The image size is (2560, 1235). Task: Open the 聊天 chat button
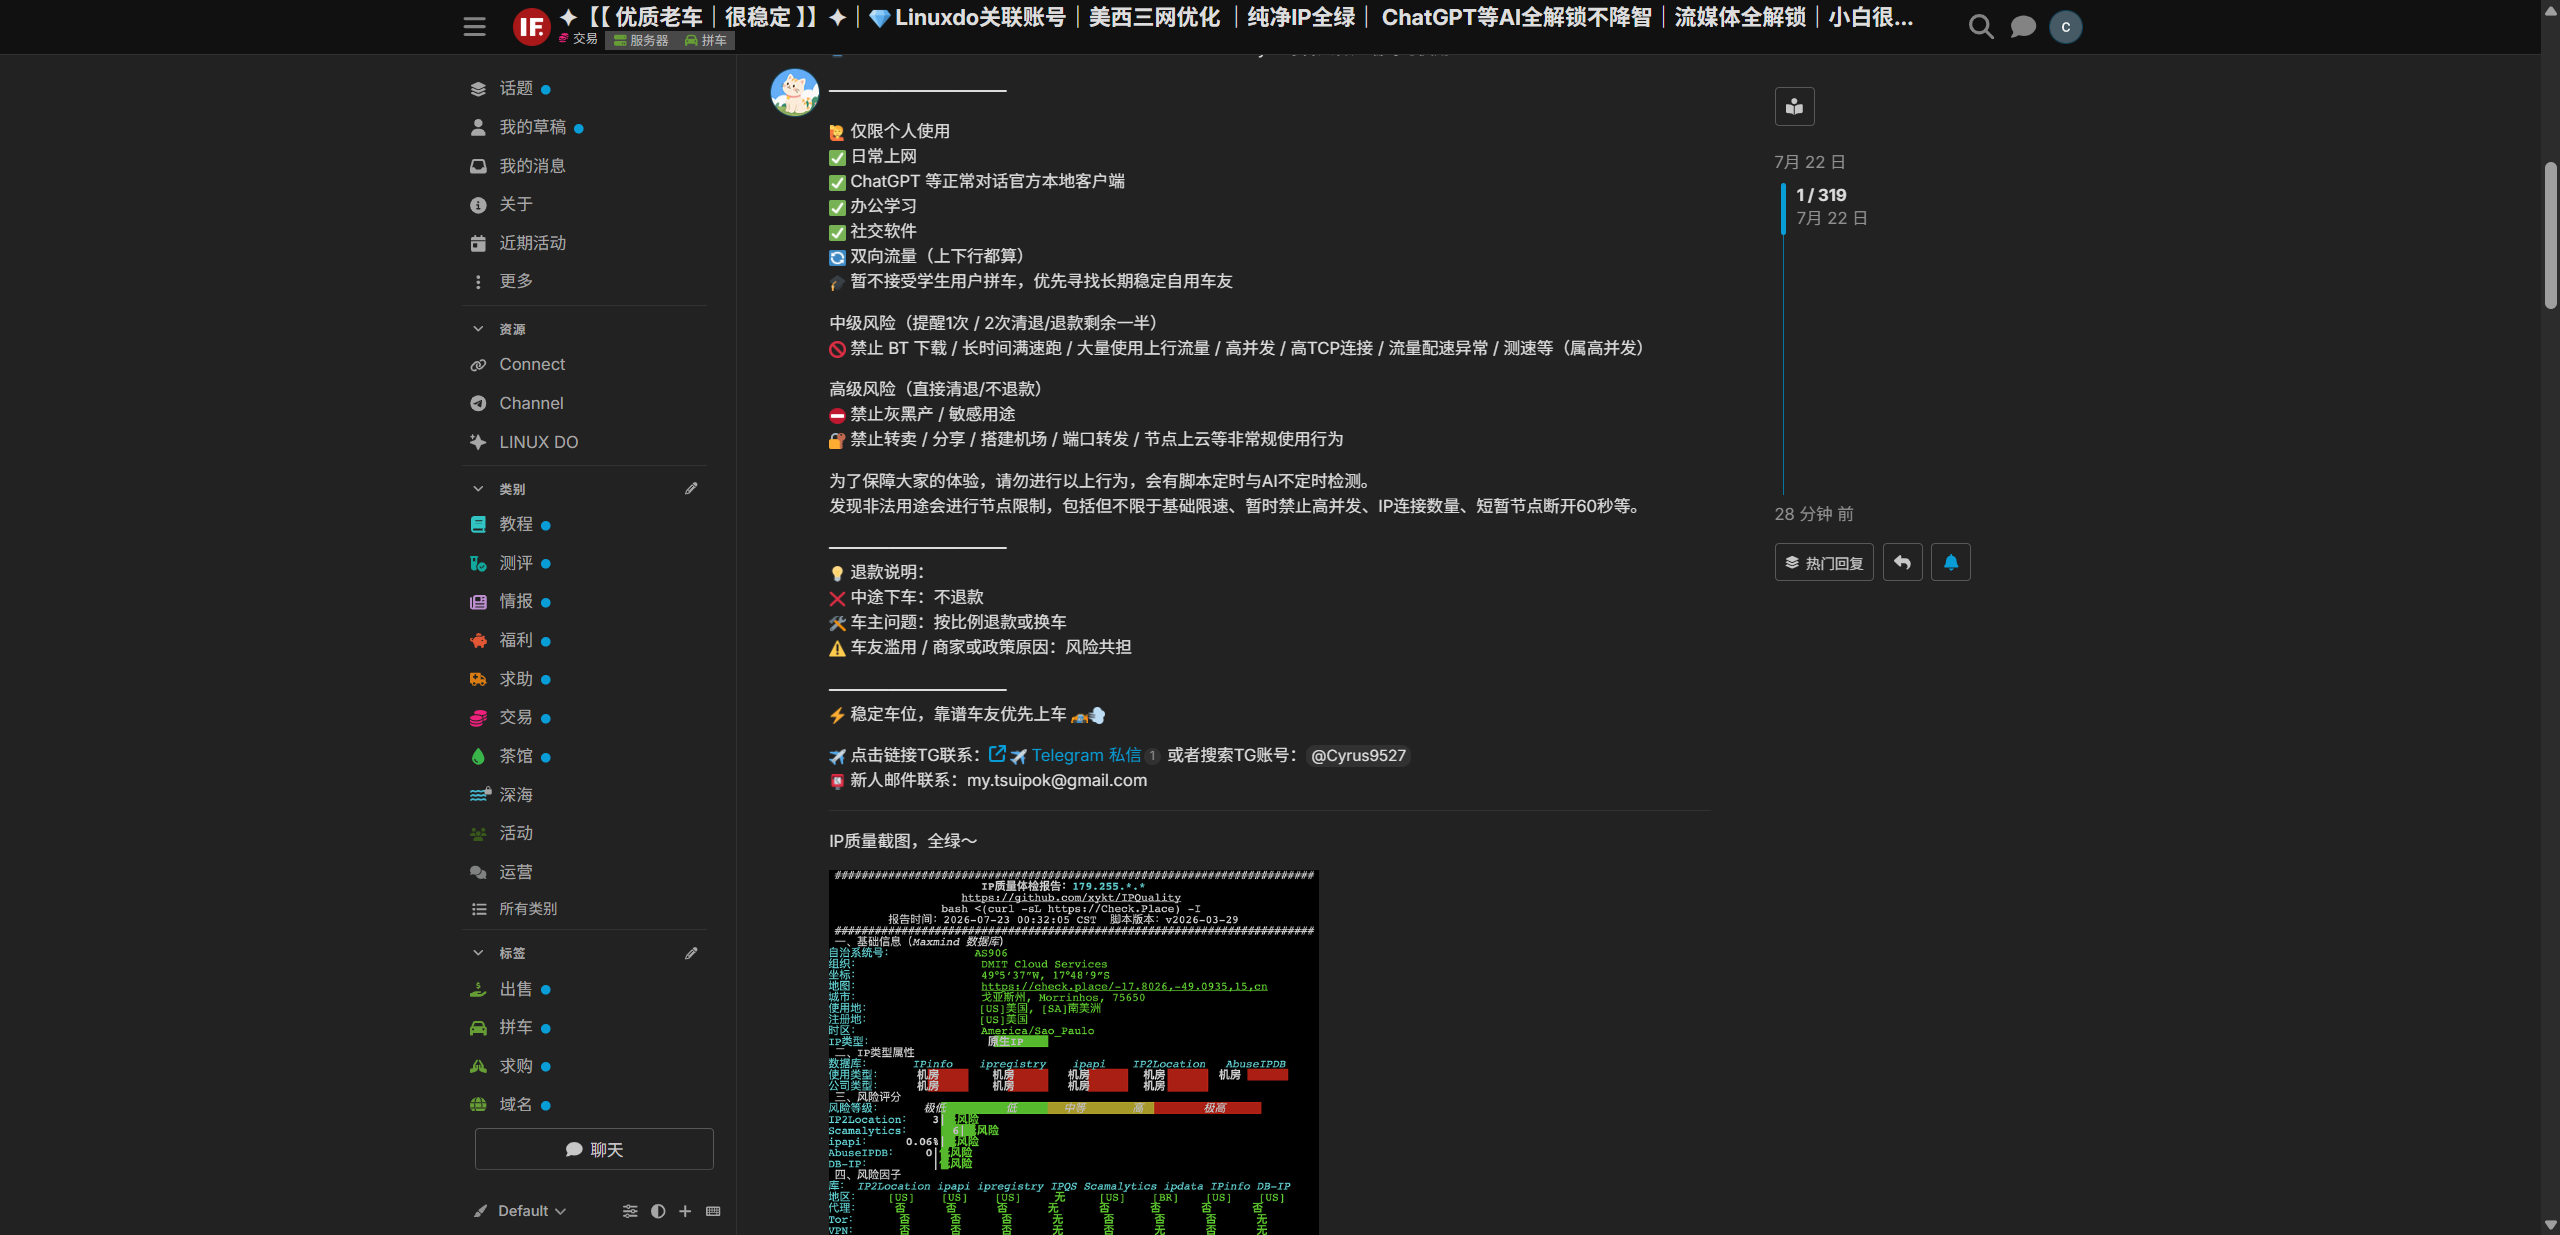pos(594,1149)
